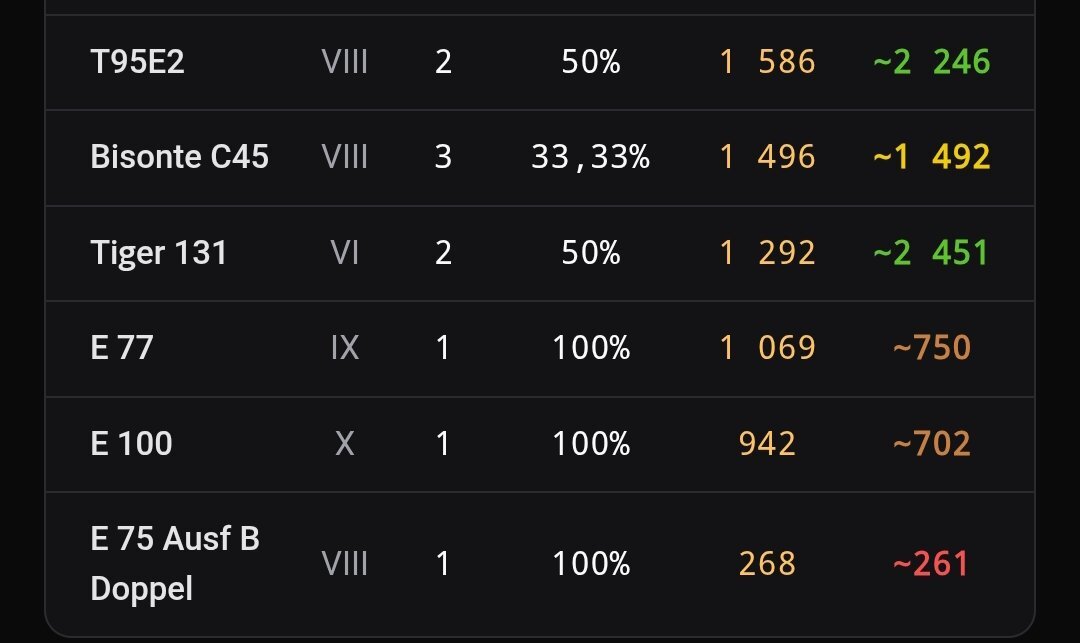Viewport: 1080px width, 643px height.
Task: Select the E 100 tank name
Action: [132, 443]
